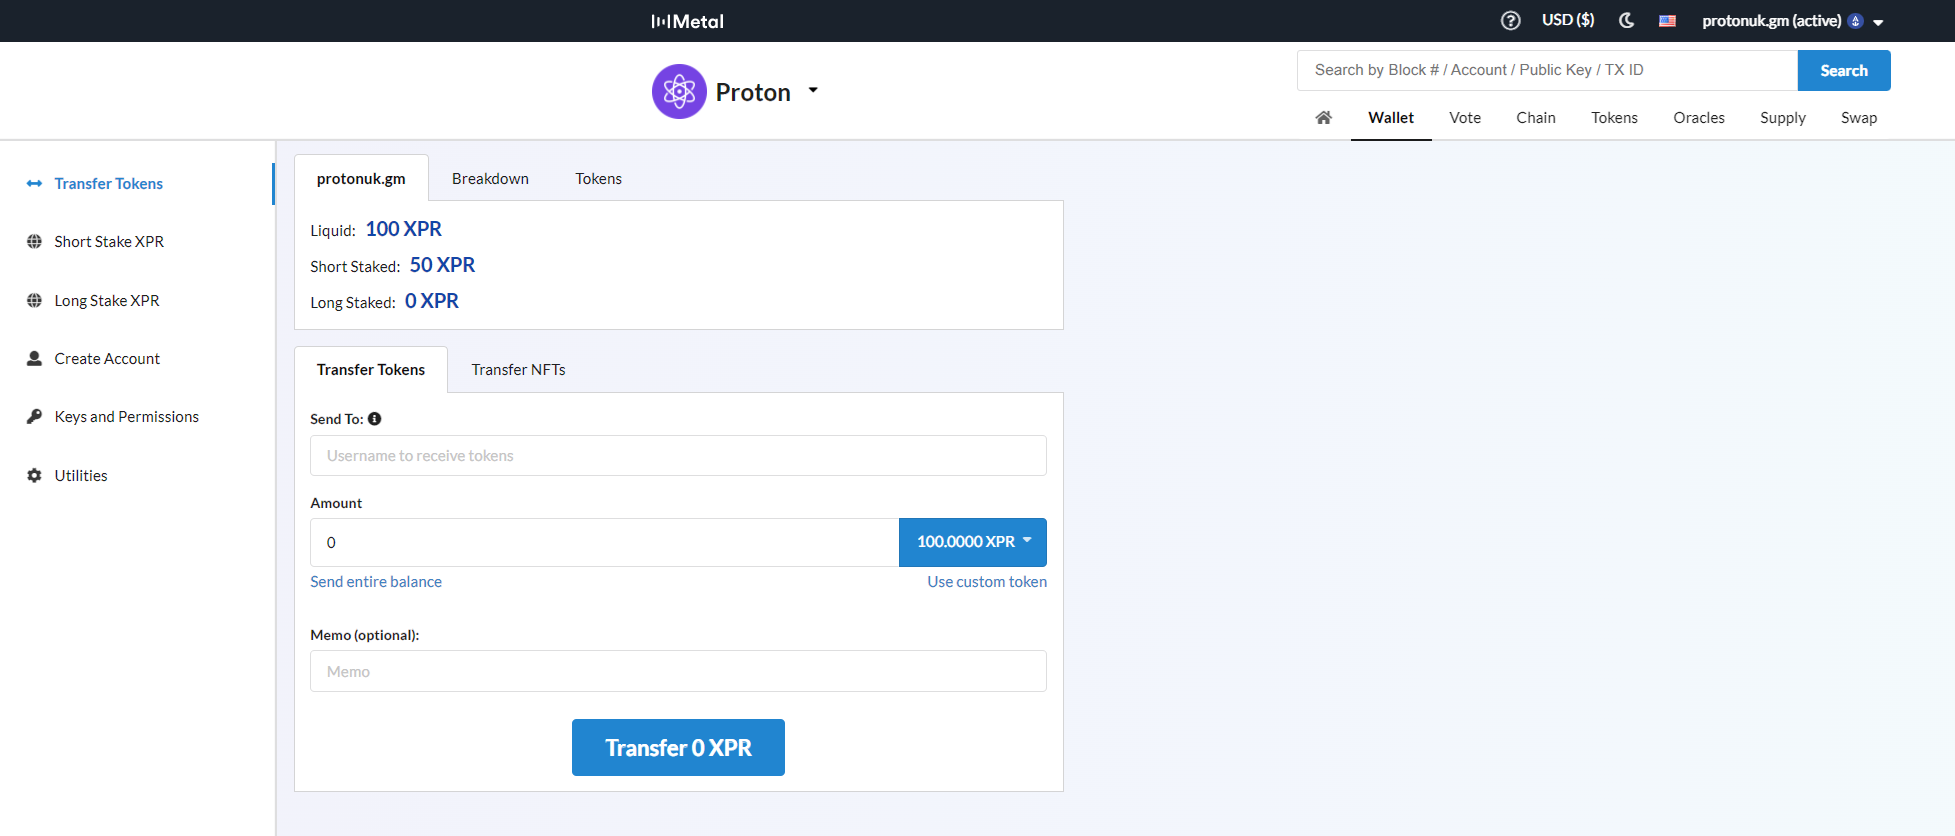Open the Oracles nav tab
The image size is (1955, 836).
click(x=1699, y=118)
